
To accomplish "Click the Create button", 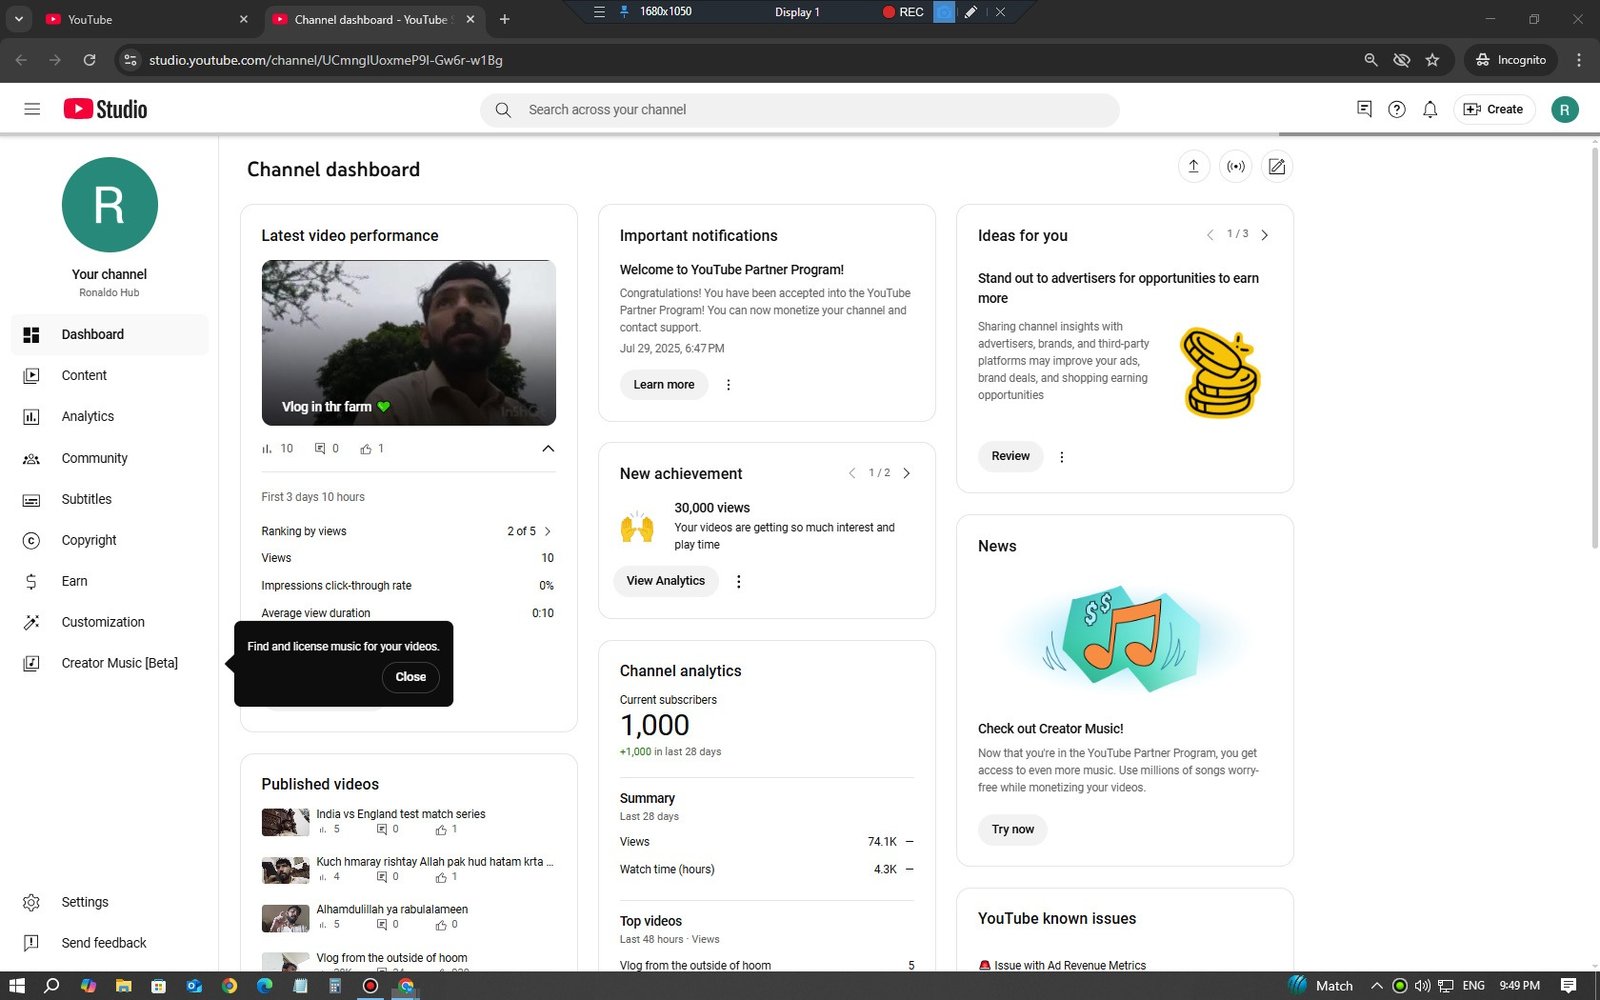I will pos(1494,109).
